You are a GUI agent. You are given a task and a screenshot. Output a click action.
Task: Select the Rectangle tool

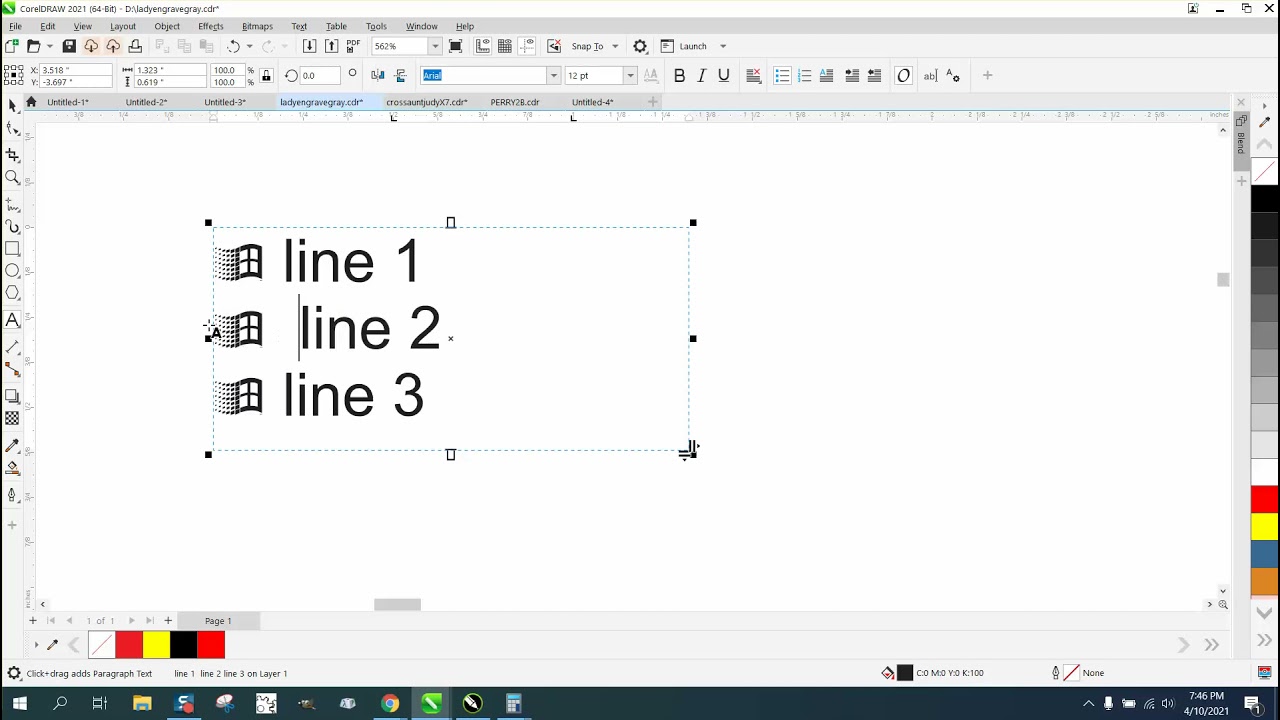(12, 249)
